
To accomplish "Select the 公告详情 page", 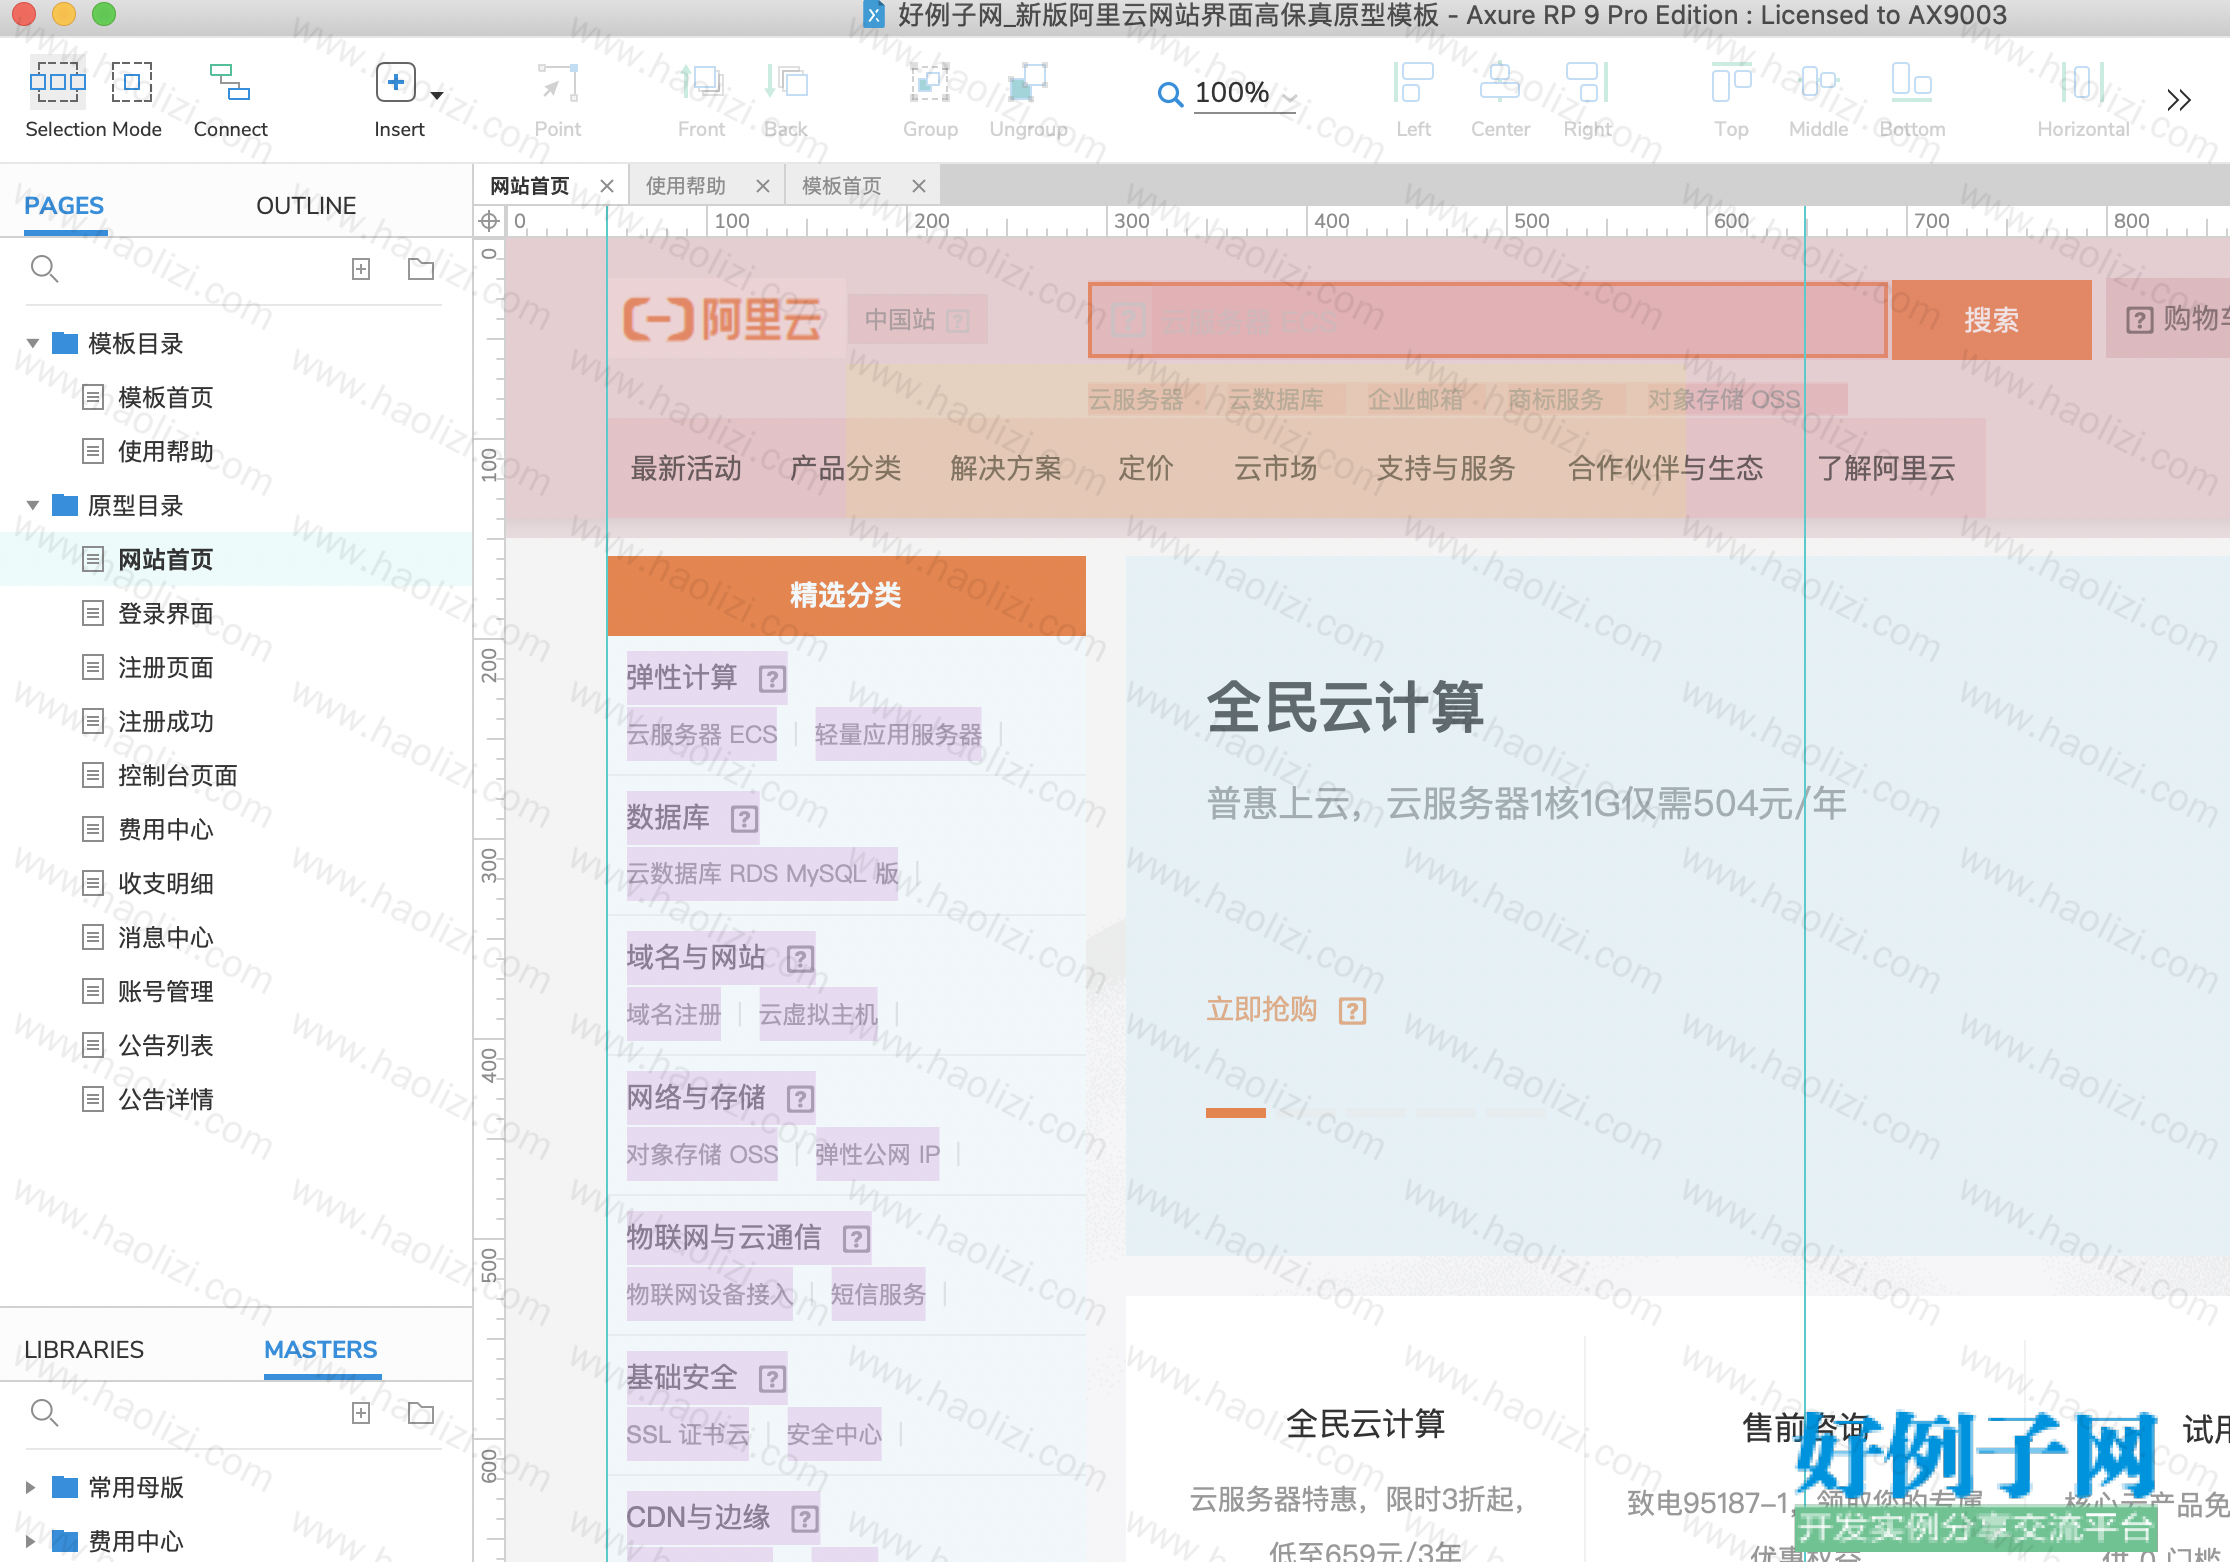I will (x=165, y=1100).
